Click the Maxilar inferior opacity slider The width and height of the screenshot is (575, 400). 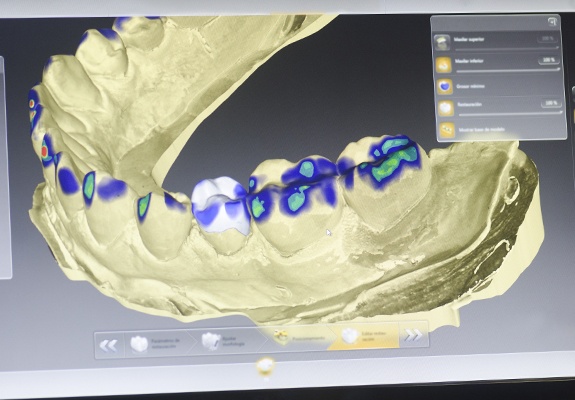point(508,70)
